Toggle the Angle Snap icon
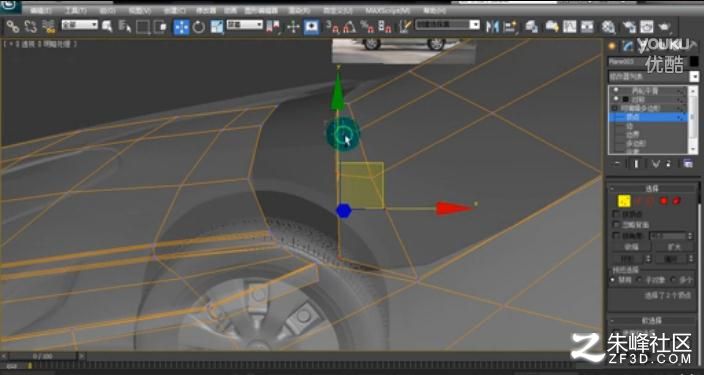The width and height of the screenshot is (704, 375). point(350,27)
